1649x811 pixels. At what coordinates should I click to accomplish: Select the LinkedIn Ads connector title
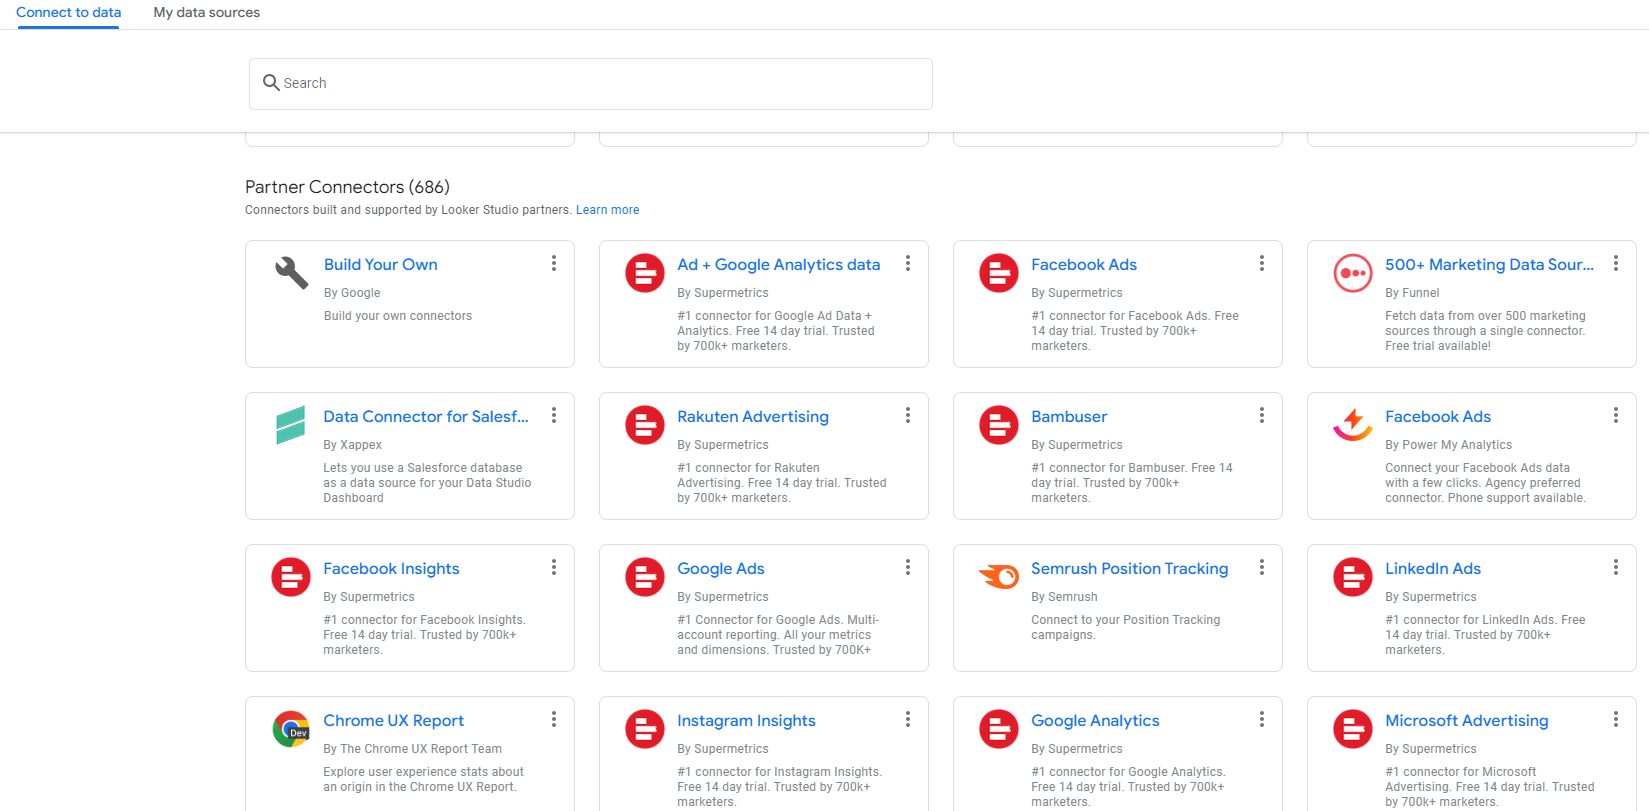[1432, 569]
